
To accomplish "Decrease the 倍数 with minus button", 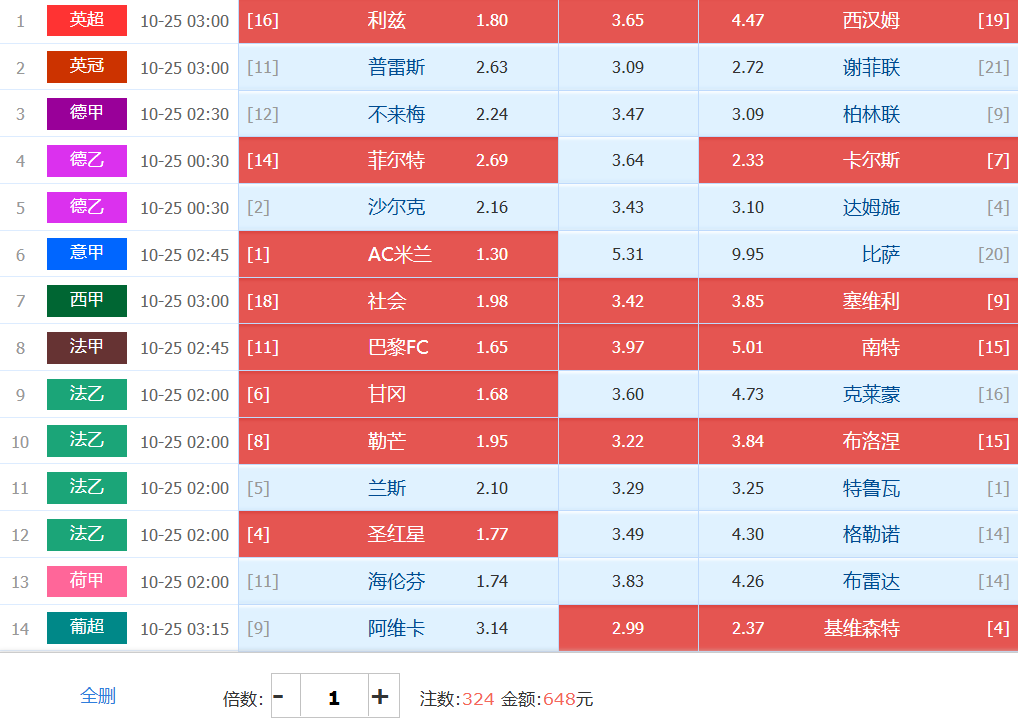I will [x=280, y=696].
